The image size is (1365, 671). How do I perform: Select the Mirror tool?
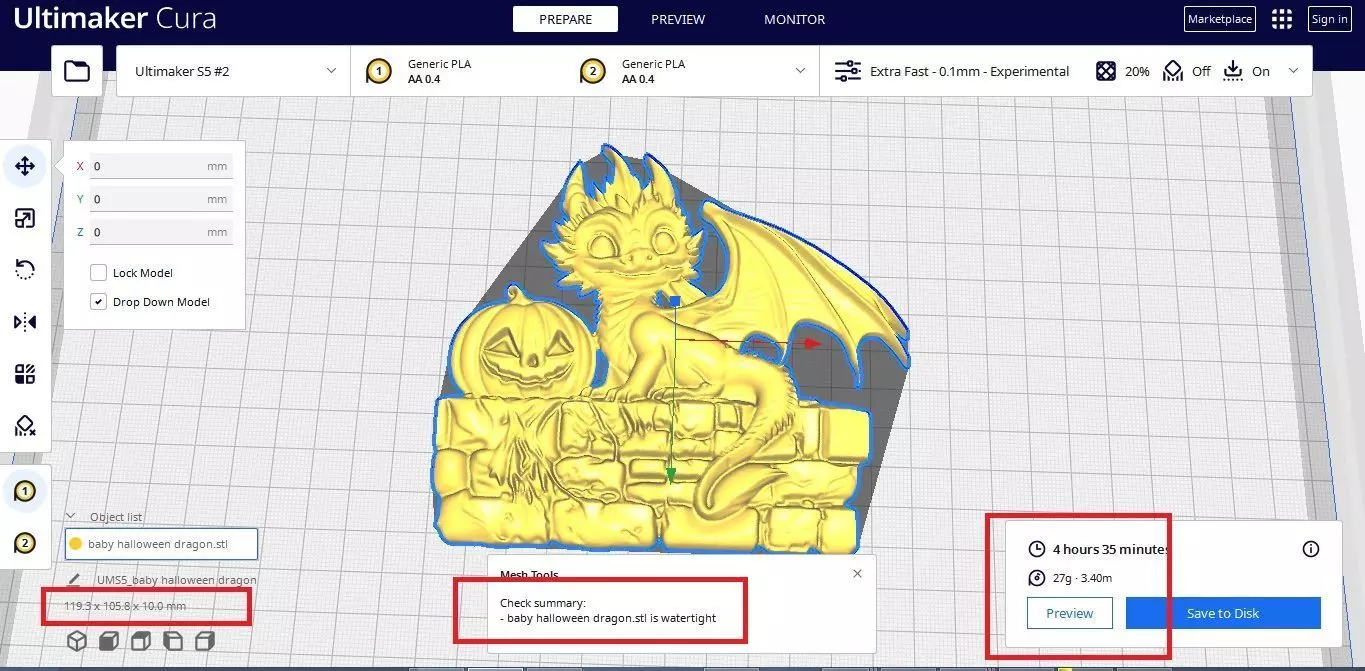pyautogui.click(x=25, y=322)
